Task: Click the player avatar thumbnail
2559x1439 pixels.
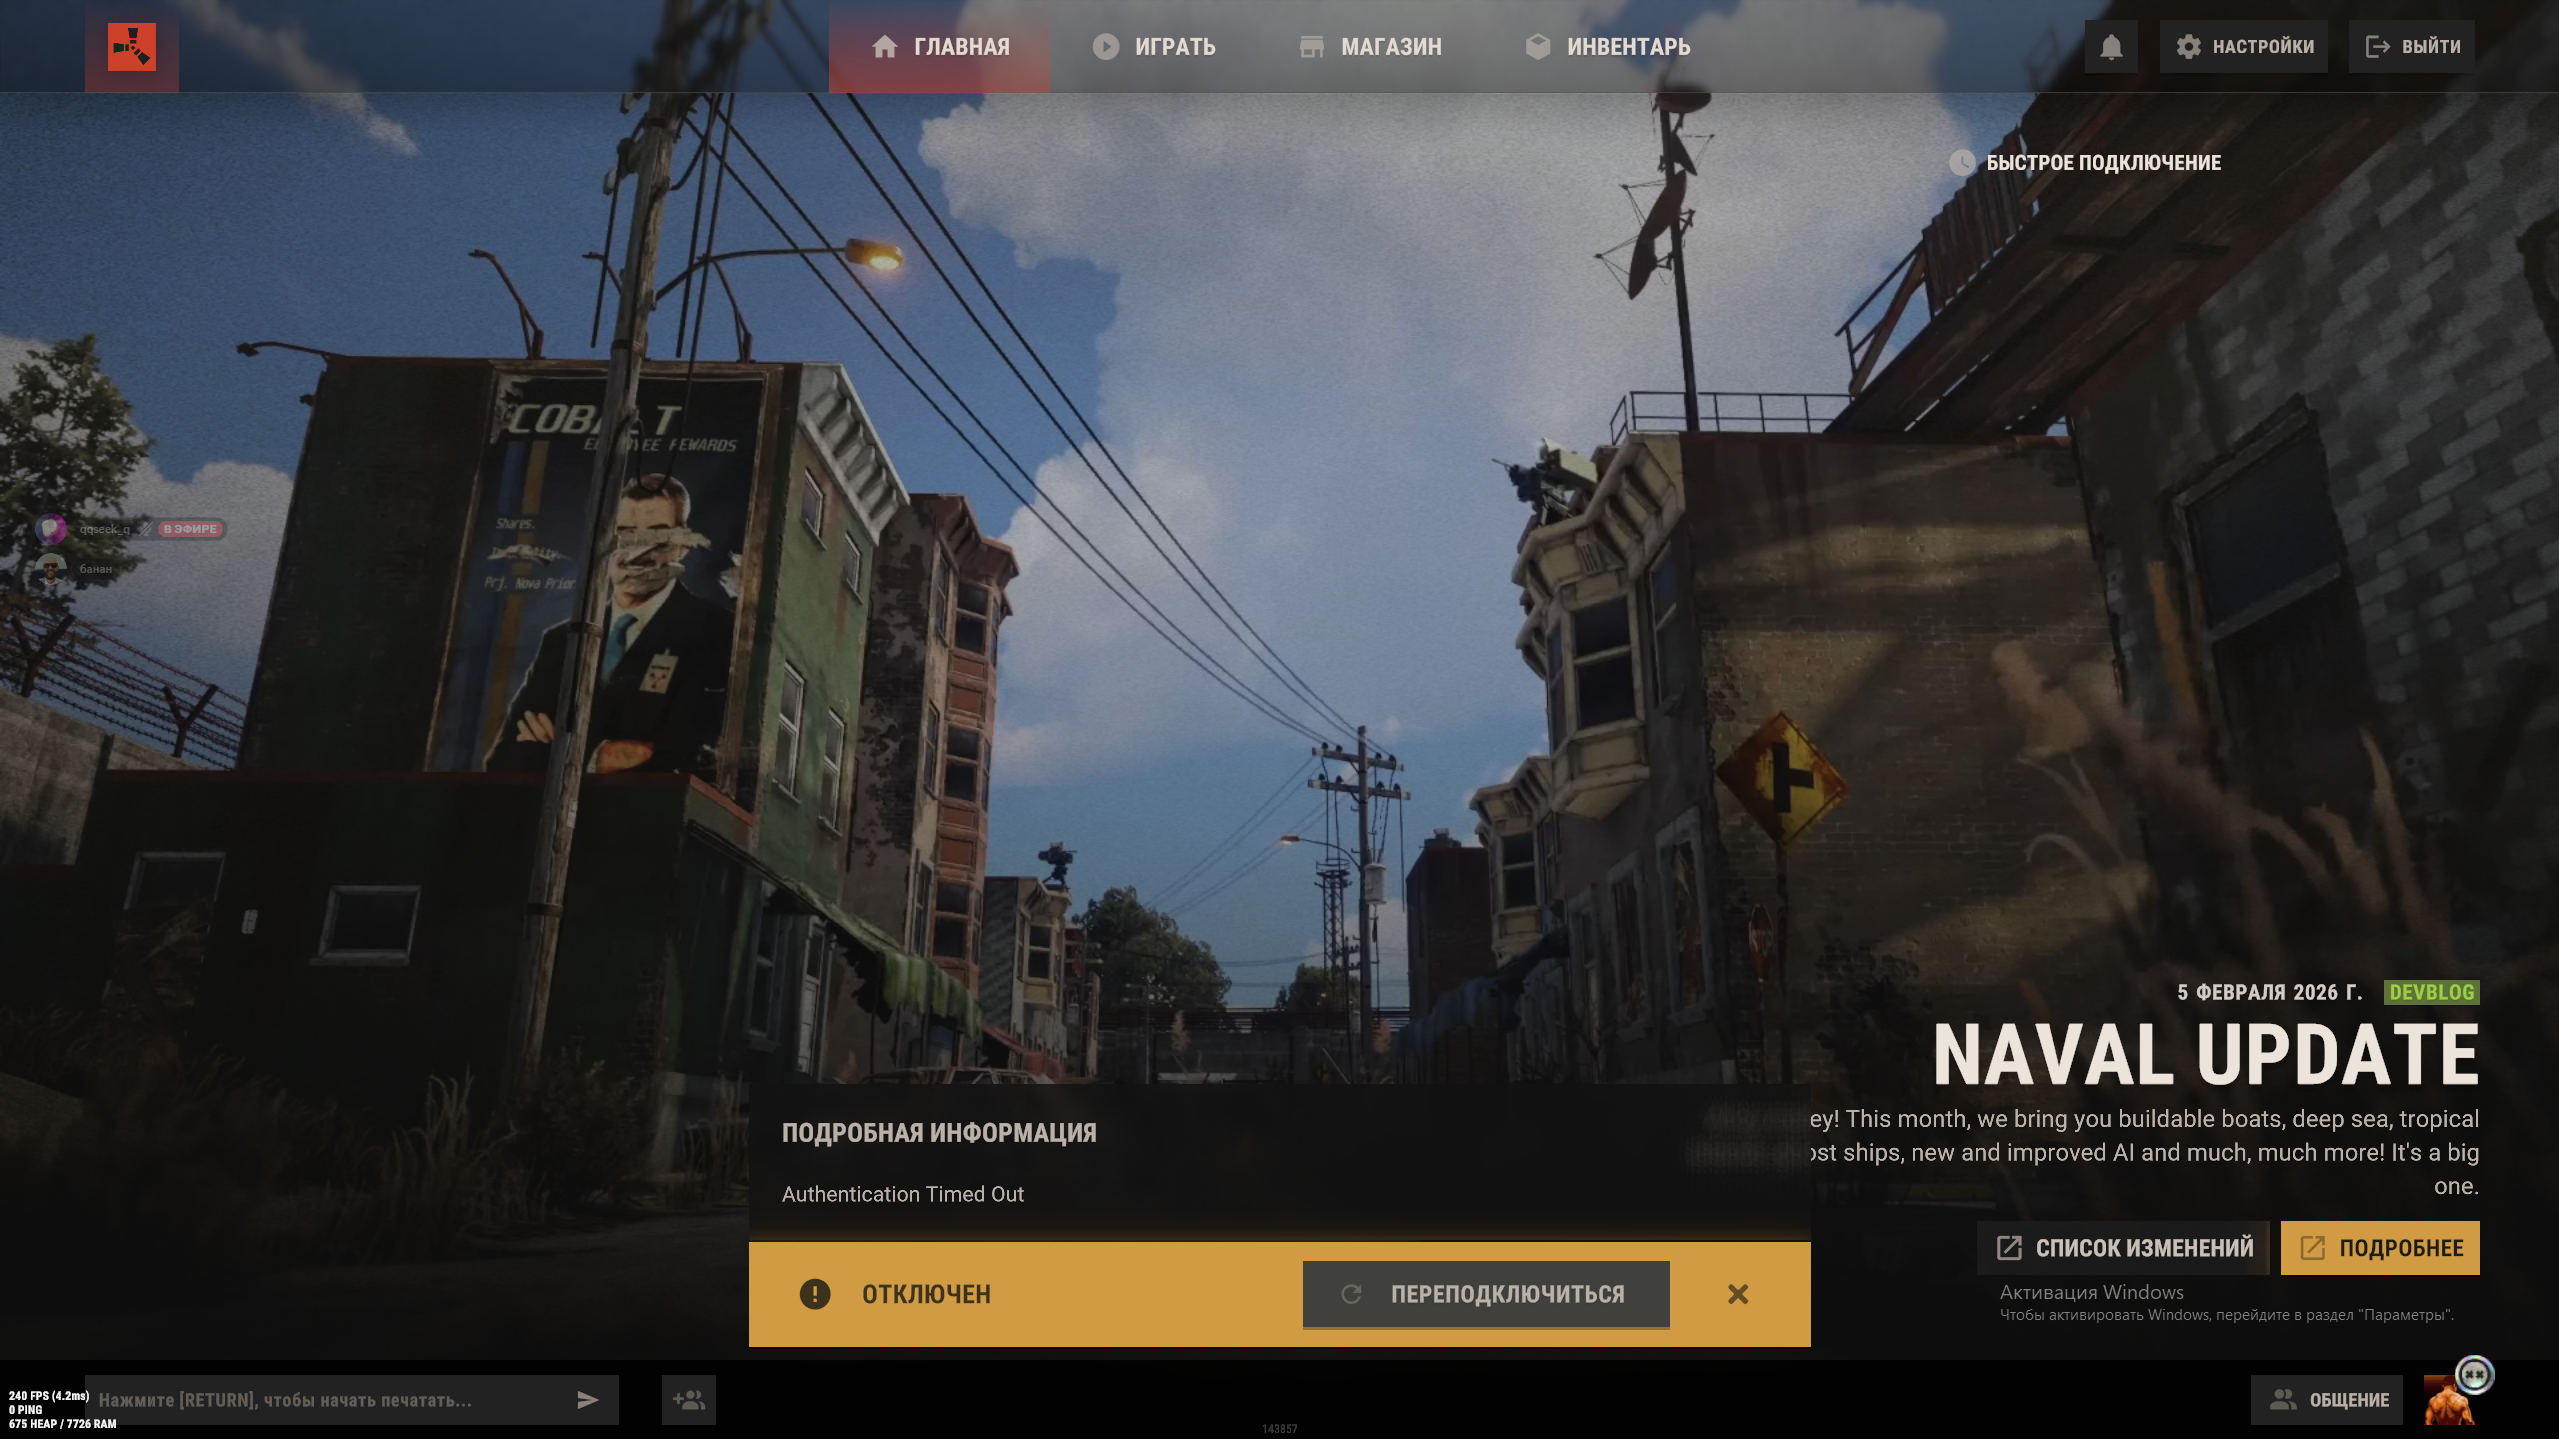Action: [x=2449, y=1400]
